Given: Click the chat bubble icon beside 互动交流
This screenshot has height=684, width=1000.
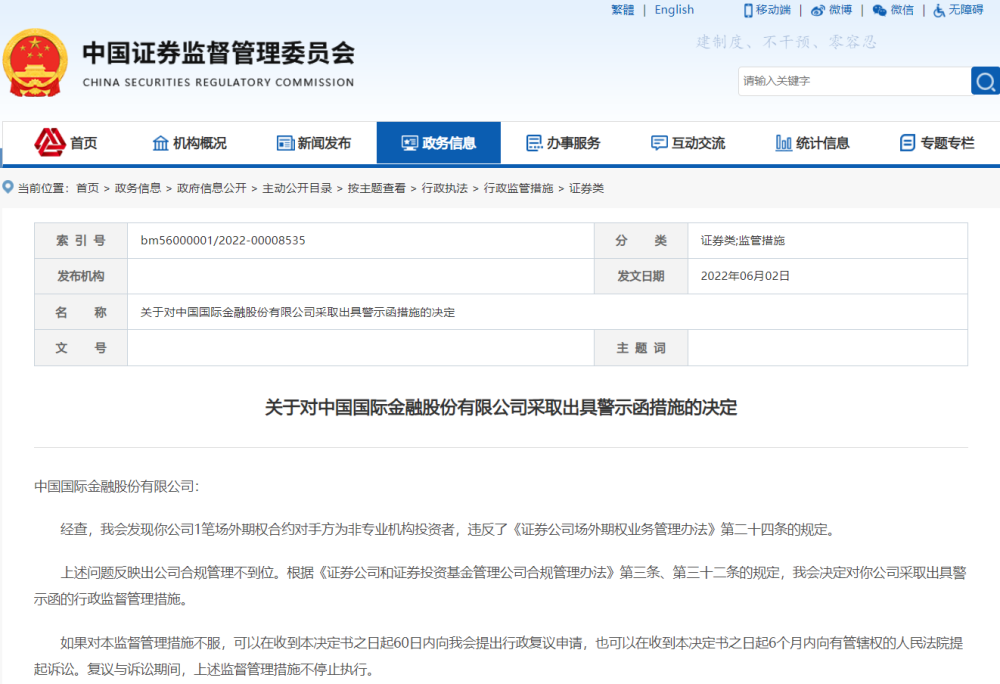Looking at the screenshot, I should click(x=659, y=143).
